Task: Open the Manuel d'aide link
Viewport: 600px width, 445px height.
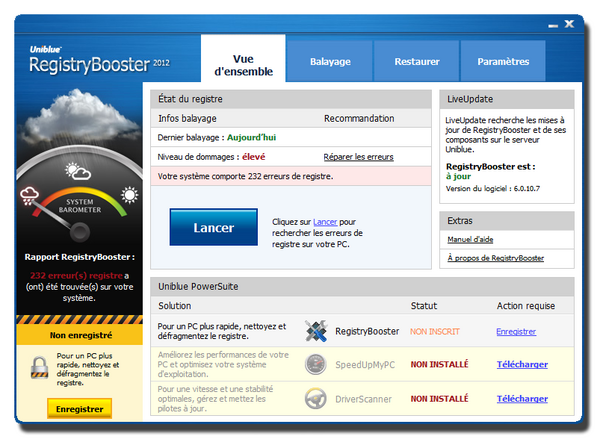Action: click(470, 240)
